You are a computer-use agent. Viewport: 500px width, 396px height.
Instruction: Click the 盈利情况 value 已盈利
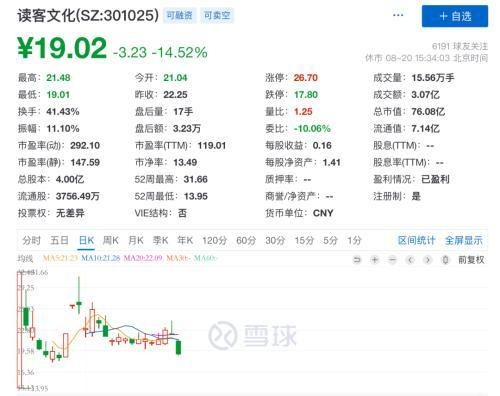coord(435,180)
